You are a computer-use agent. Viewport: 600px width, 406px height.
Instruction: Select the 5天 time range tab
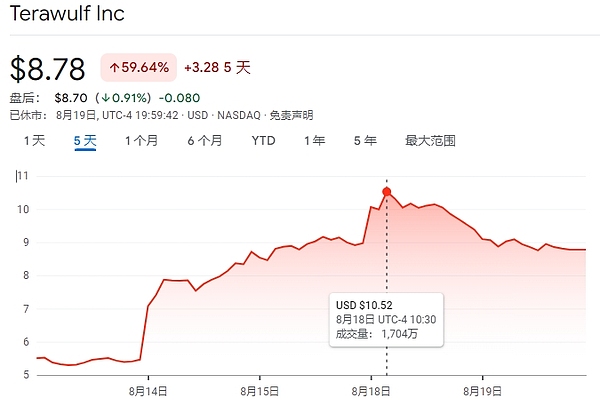click(x=85, y=141)
